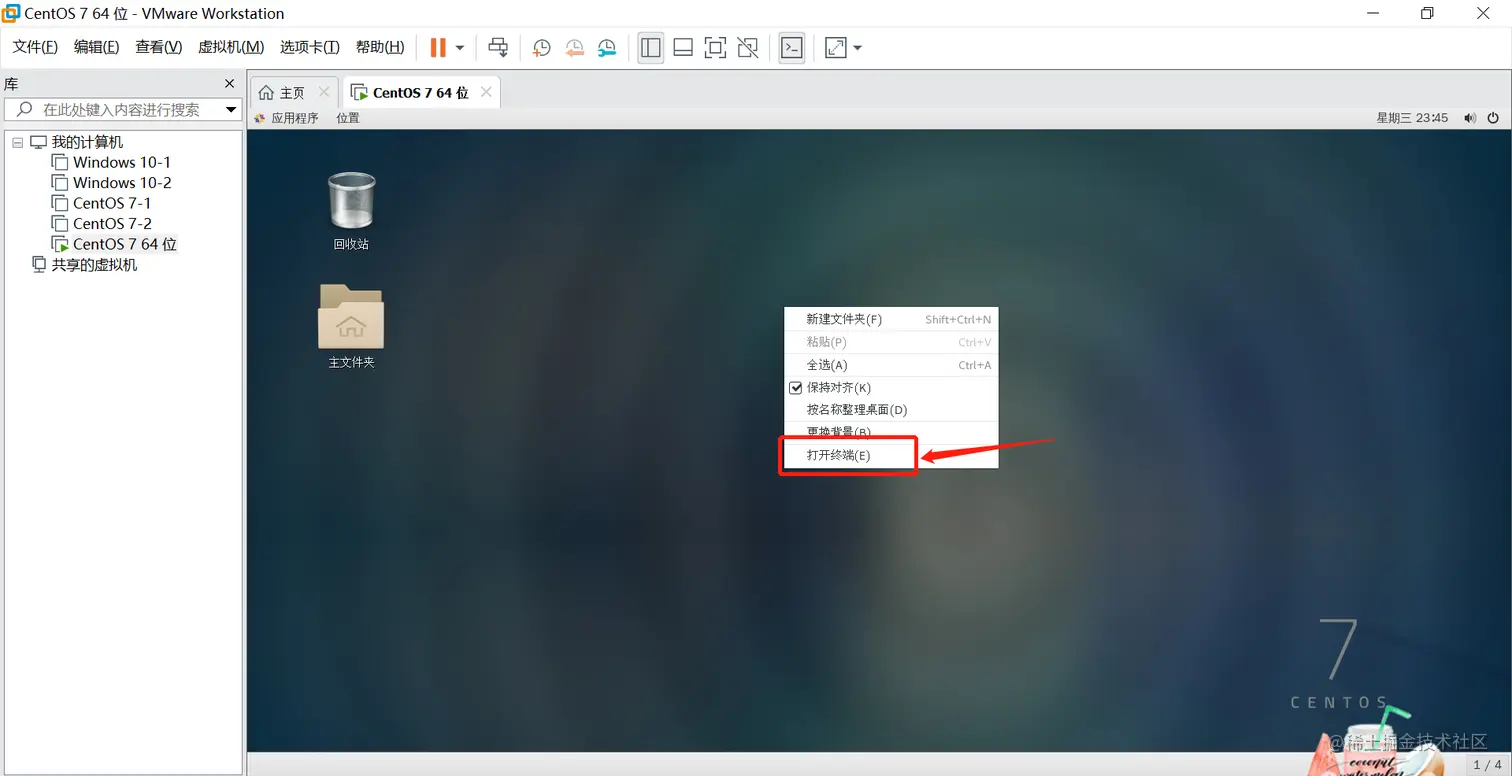Close the CentOS 7 64 位 tab
This screenshot has width=1512, height=776.
486,92
